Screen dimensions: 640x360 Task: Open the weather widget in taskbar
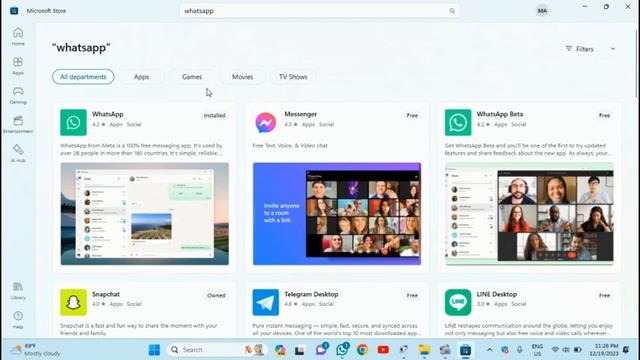pyautogui.click(x=36, y=350)
